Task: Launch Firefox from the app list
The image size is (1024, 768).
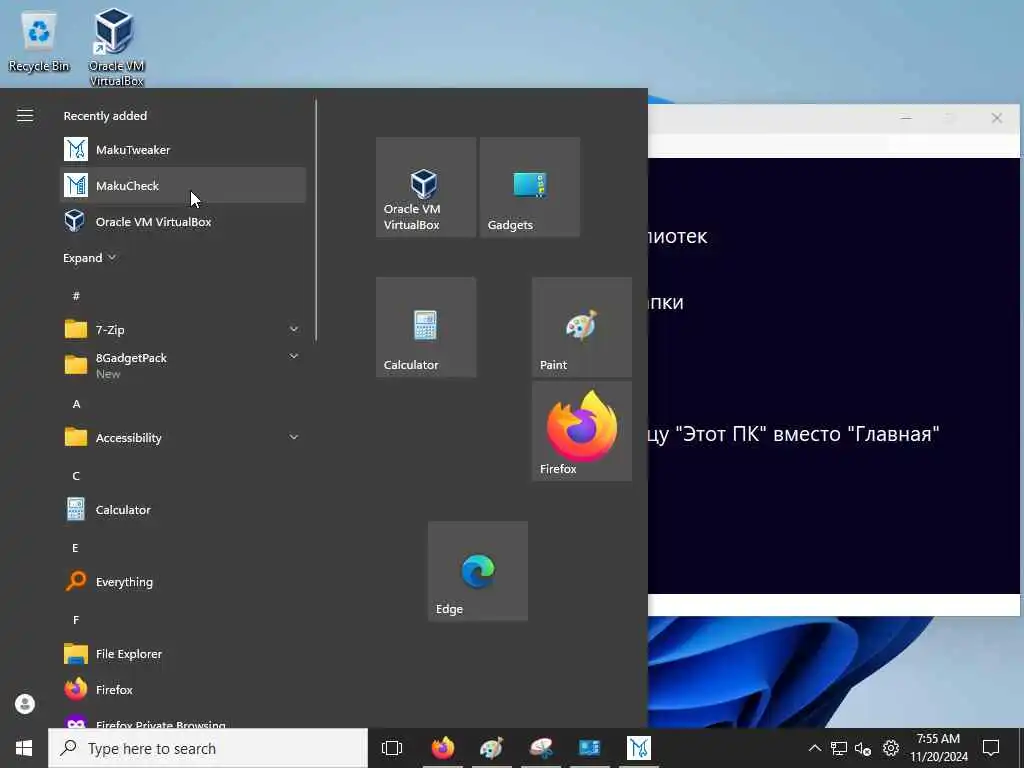Action: click(x=183, y=690)
